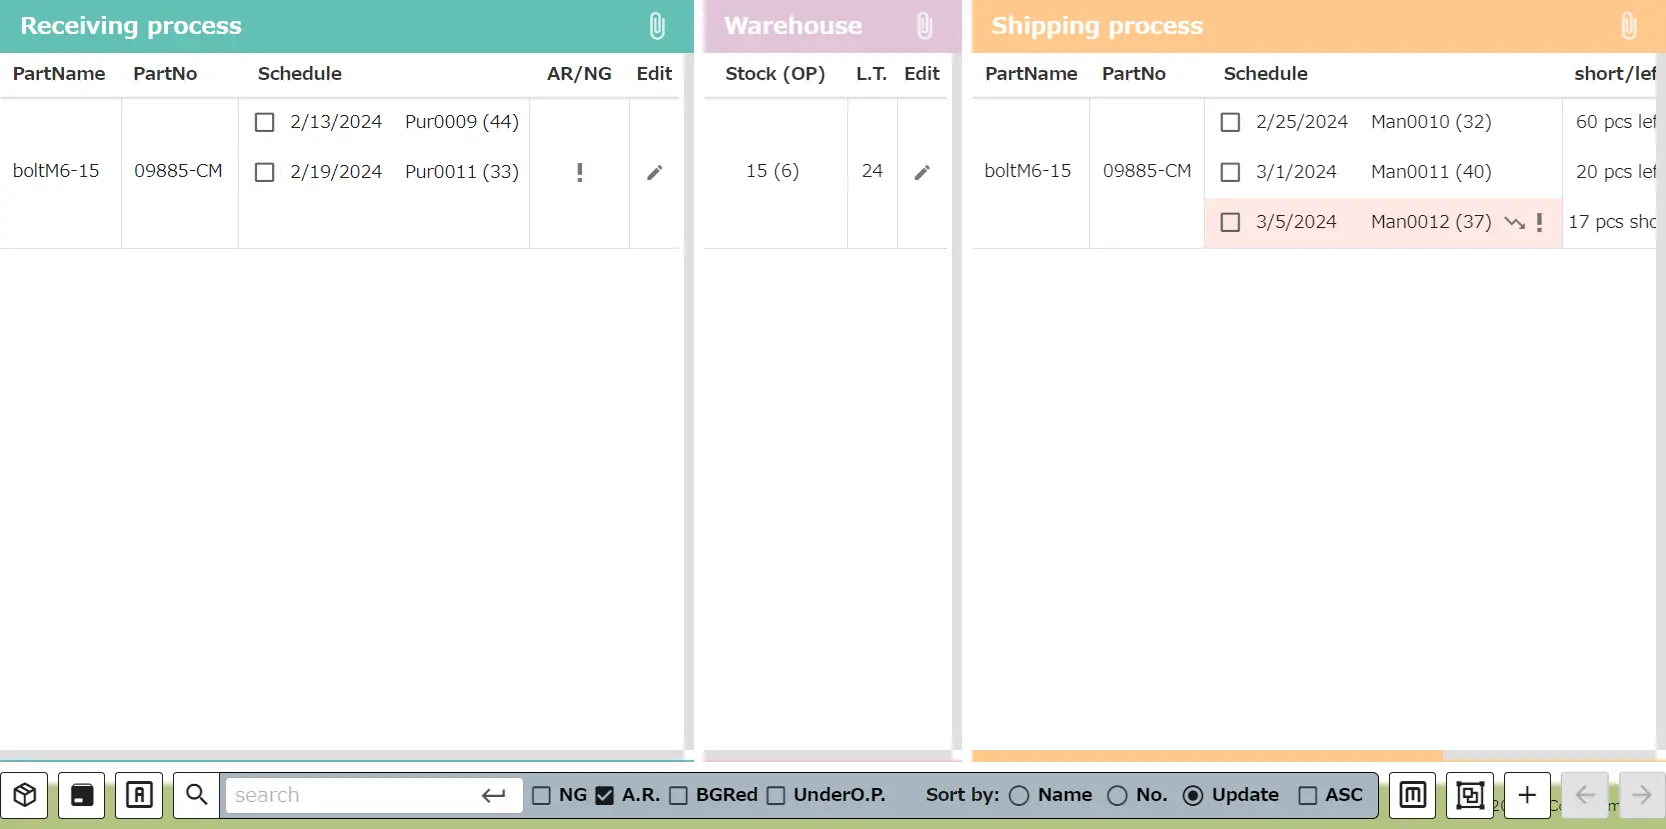Click the Shipping process panel header

1097,26
